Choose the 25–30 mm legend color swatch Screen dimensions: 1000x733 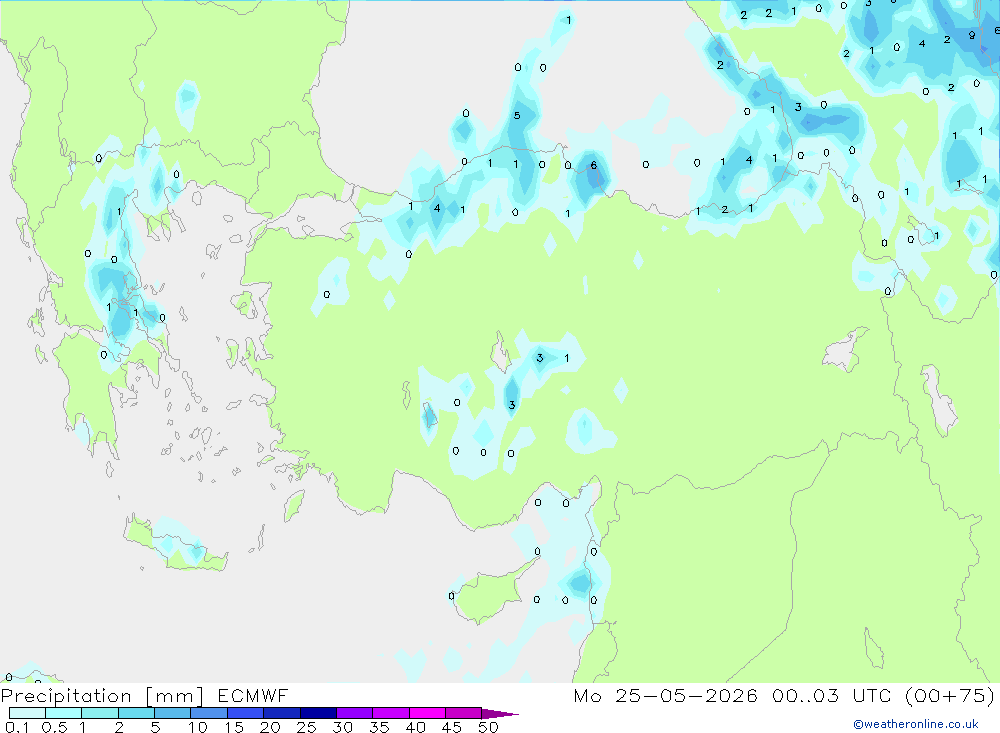tap(318, 713)
